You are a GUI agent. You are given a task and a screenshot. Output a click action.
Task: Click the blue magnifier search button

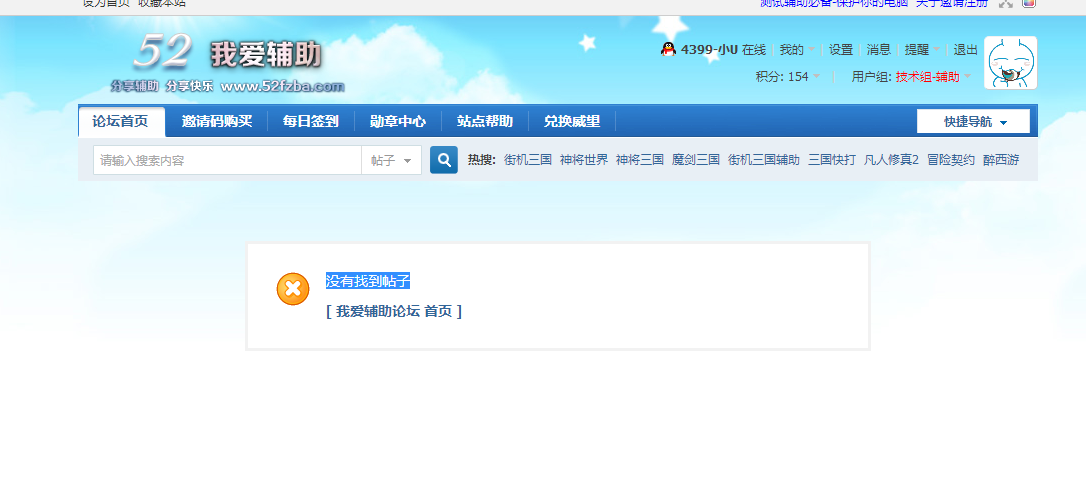click(x=444, y=160)
